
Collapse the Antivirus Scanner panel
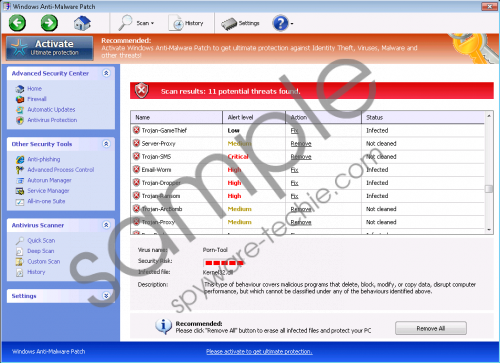[106, 225]
